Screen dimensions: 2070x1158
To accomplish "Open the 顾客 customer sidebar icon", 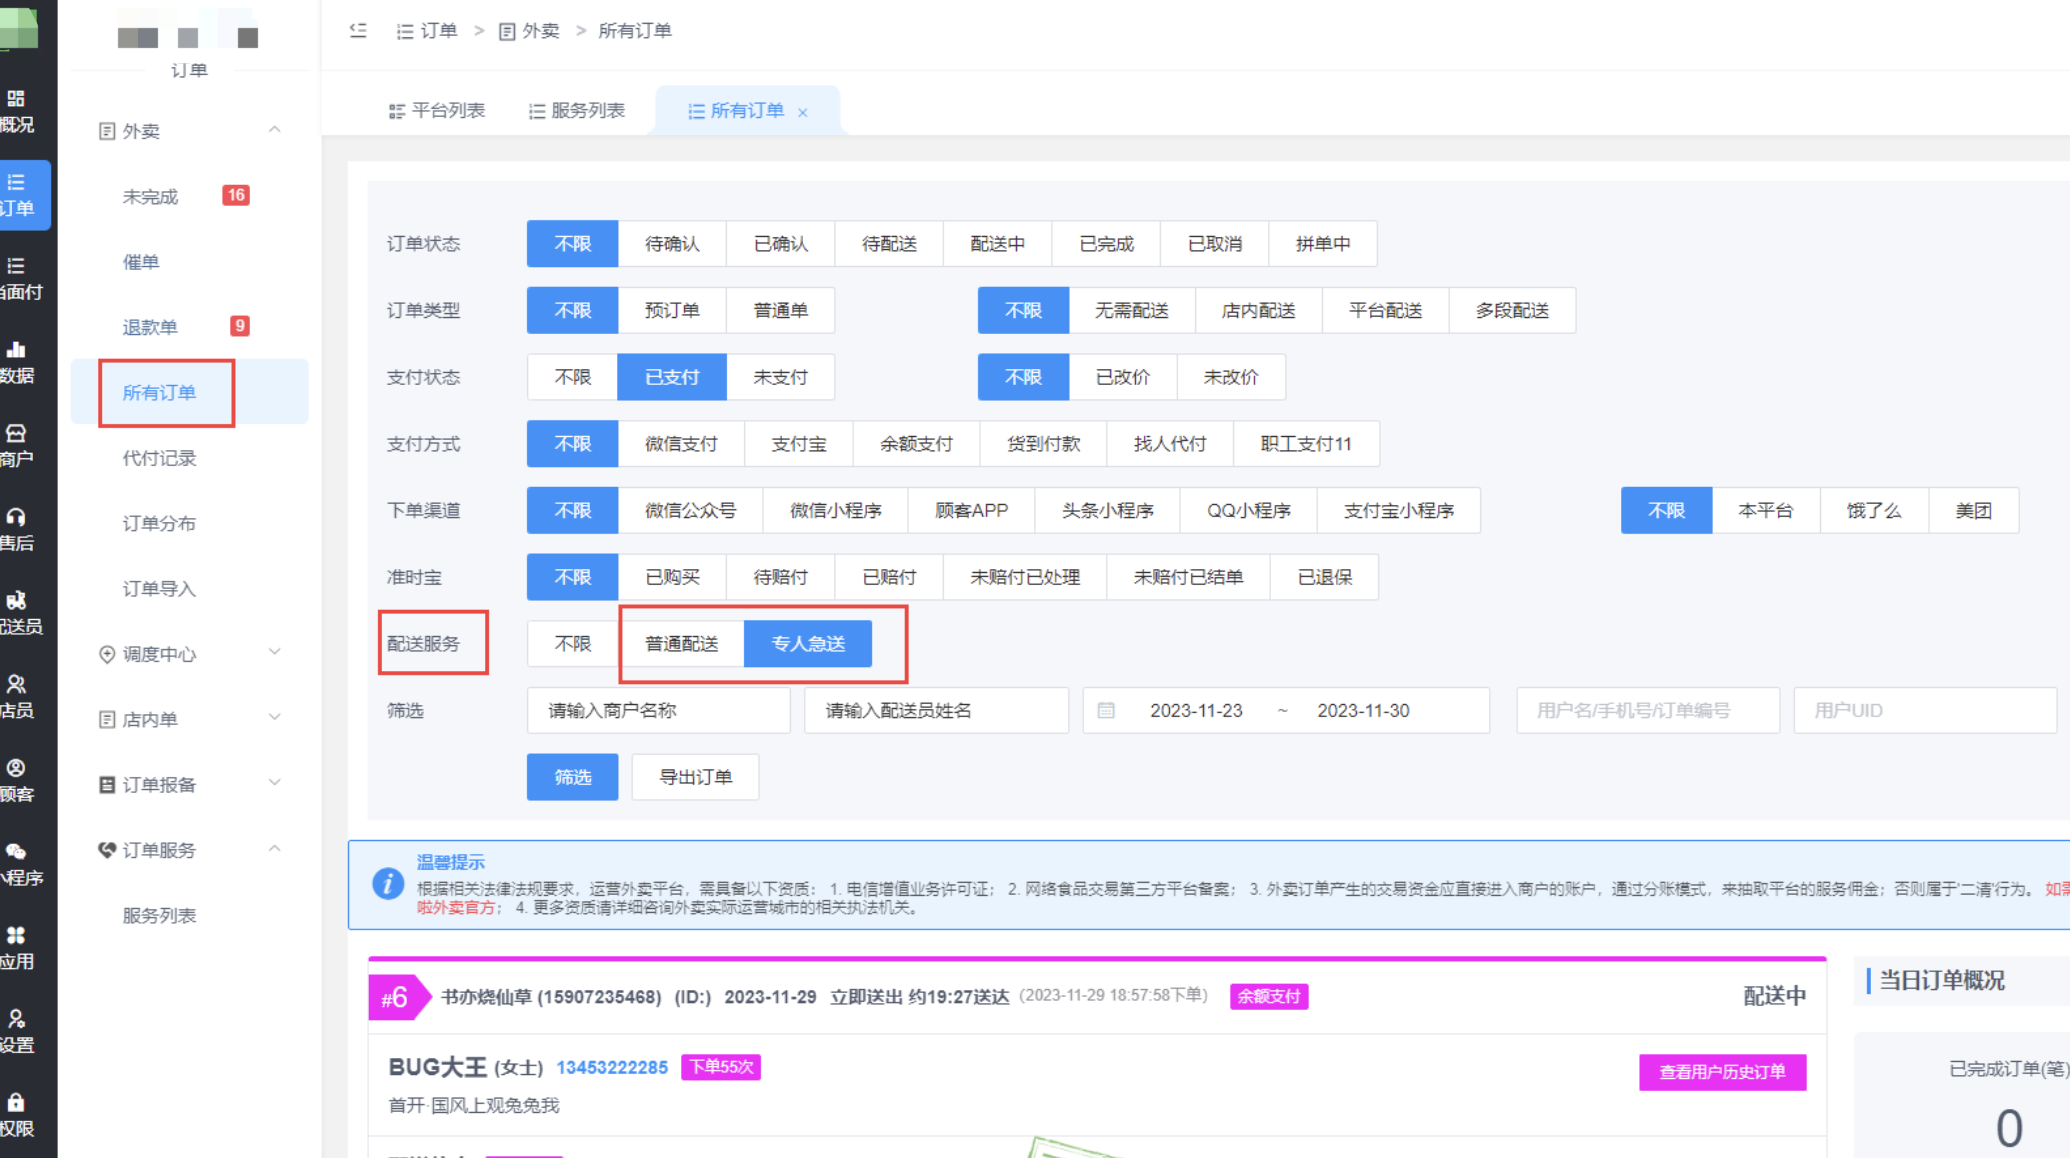I will tap(16, 768).
